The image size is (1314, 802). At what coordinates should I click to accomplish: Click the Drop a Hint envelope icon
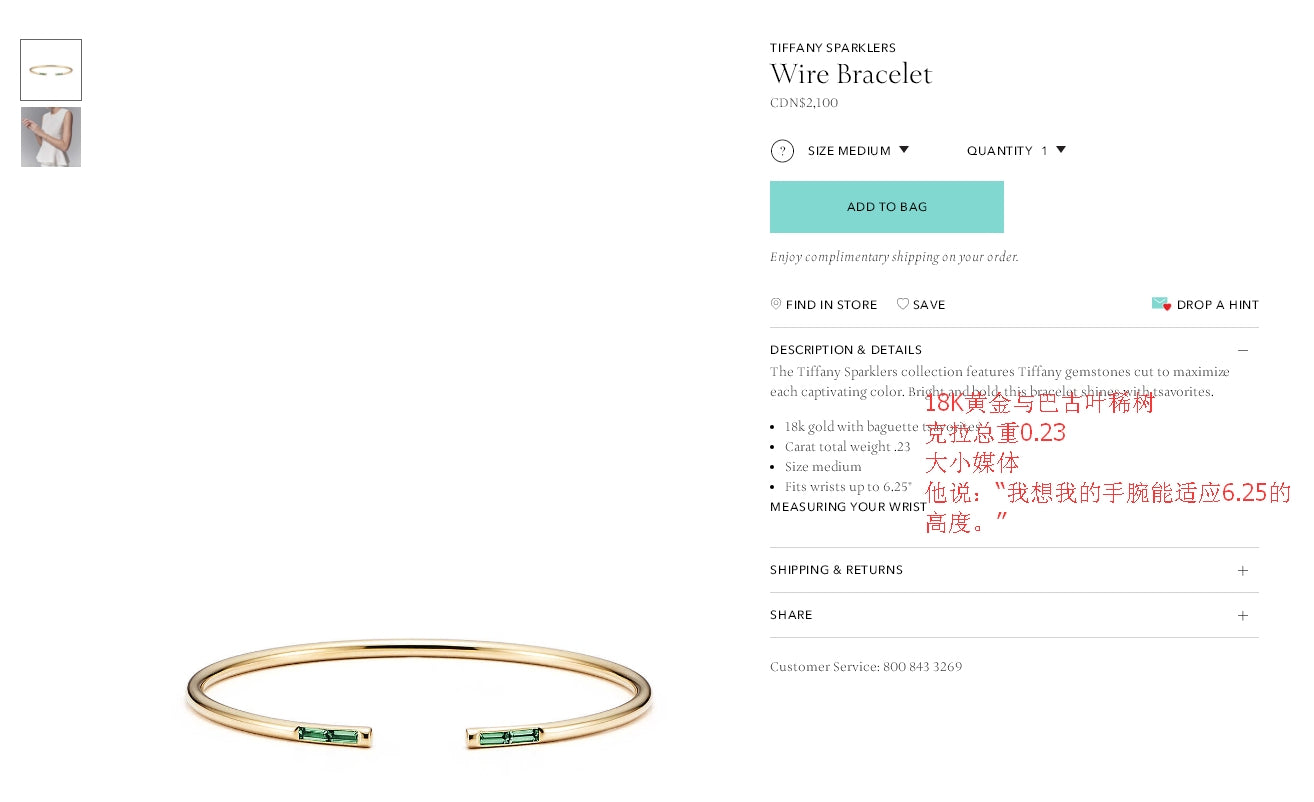pyautogui.click(x=1161, y=304)
